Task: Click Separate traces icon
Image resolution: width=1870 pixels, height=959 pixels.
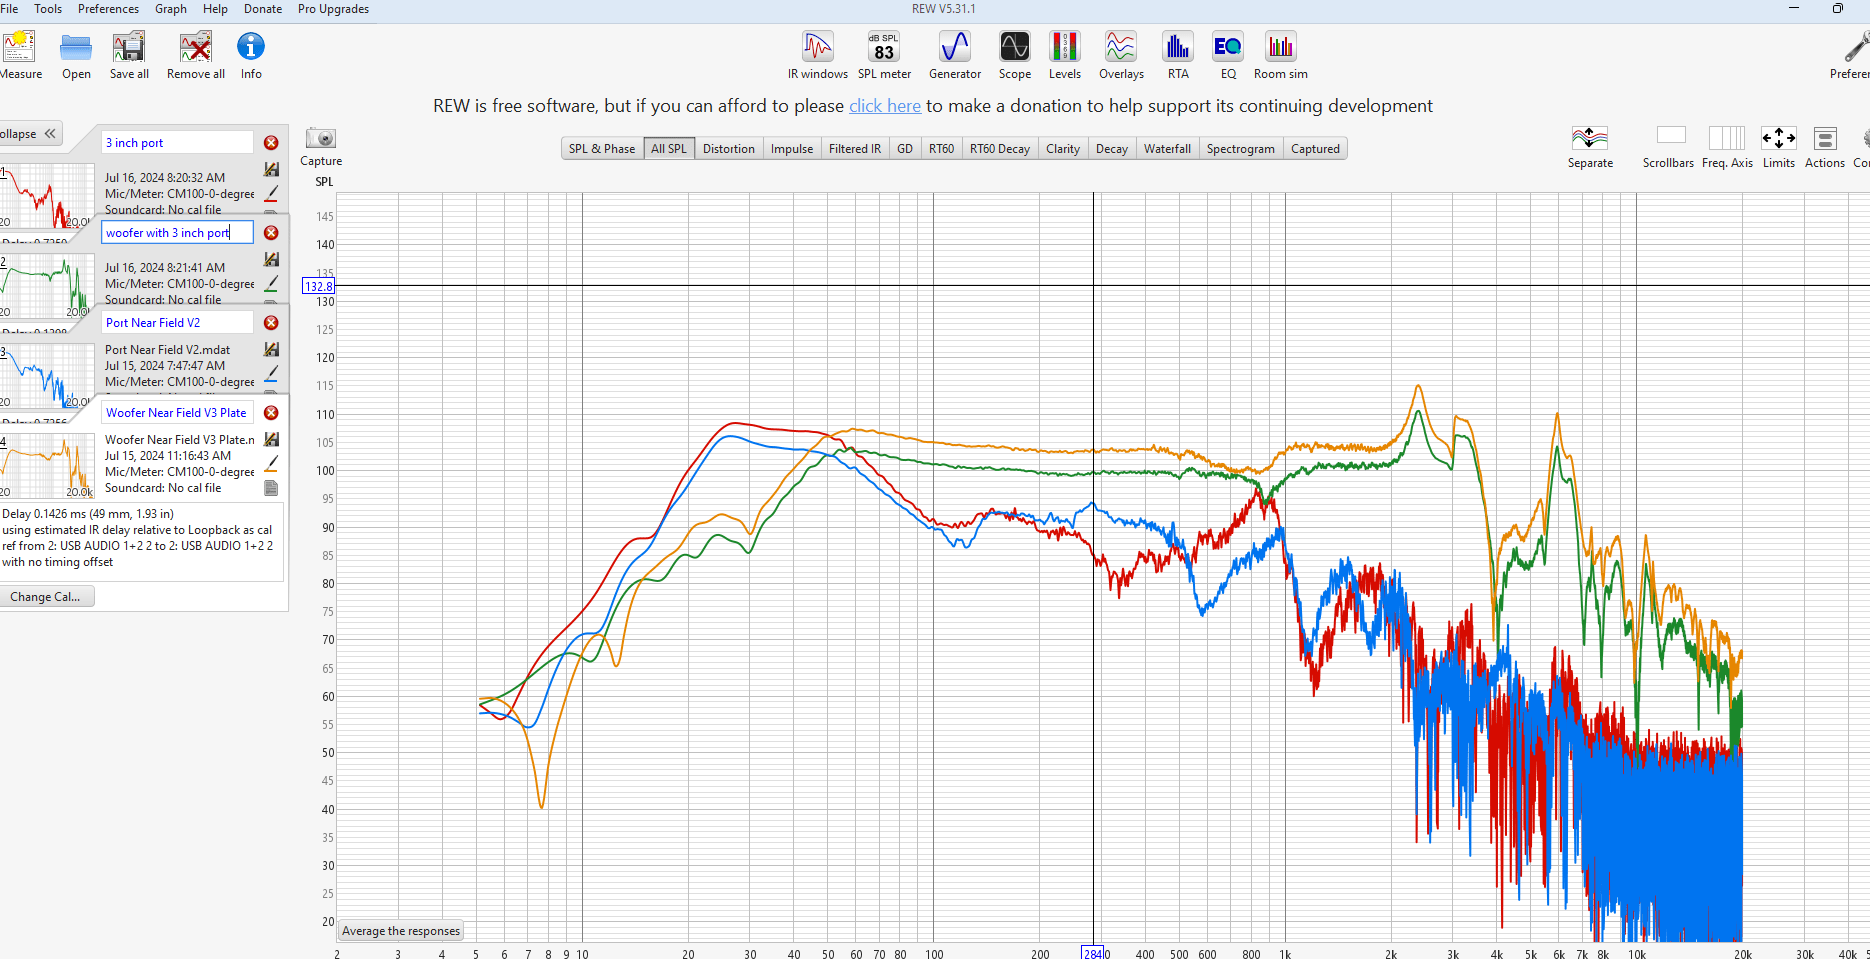Action: tap(1590, 138)
